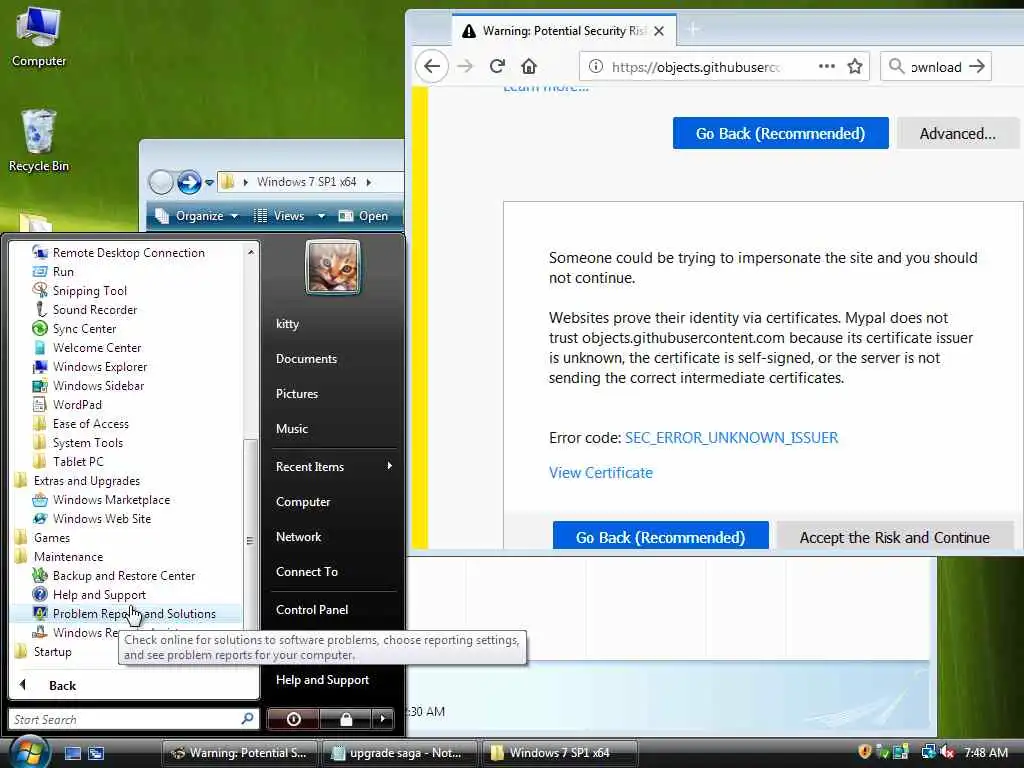
Task: Open Music from Start menu
Action: tap(291, 429)
